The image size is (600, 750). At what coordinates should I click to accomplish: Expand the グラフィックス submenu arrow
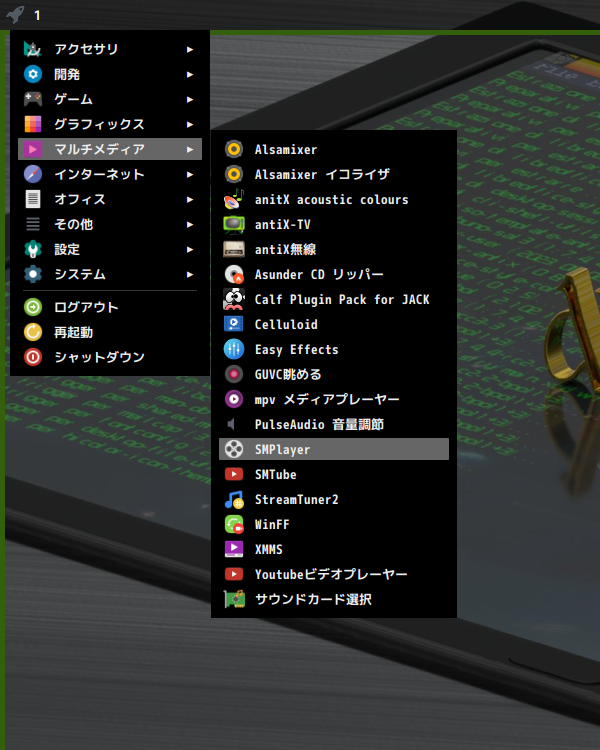tap(190, 124)
